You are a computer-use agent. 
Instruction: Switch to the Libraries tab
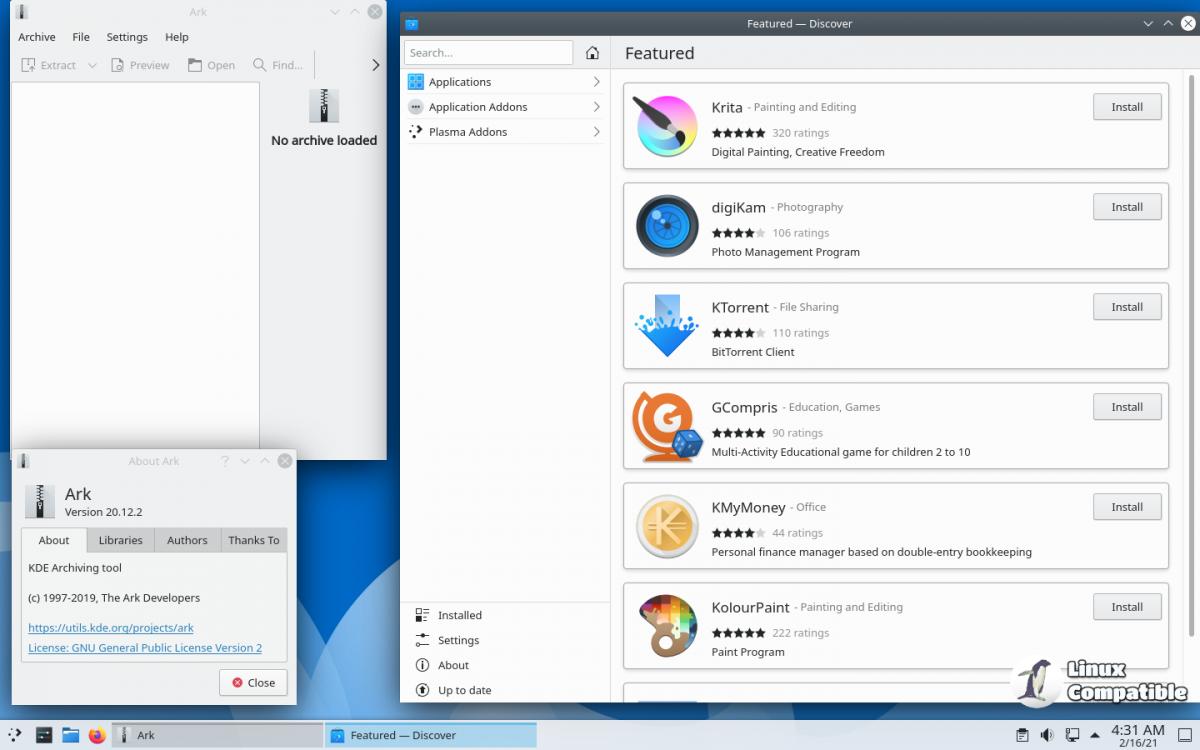(x=120, y=540)
